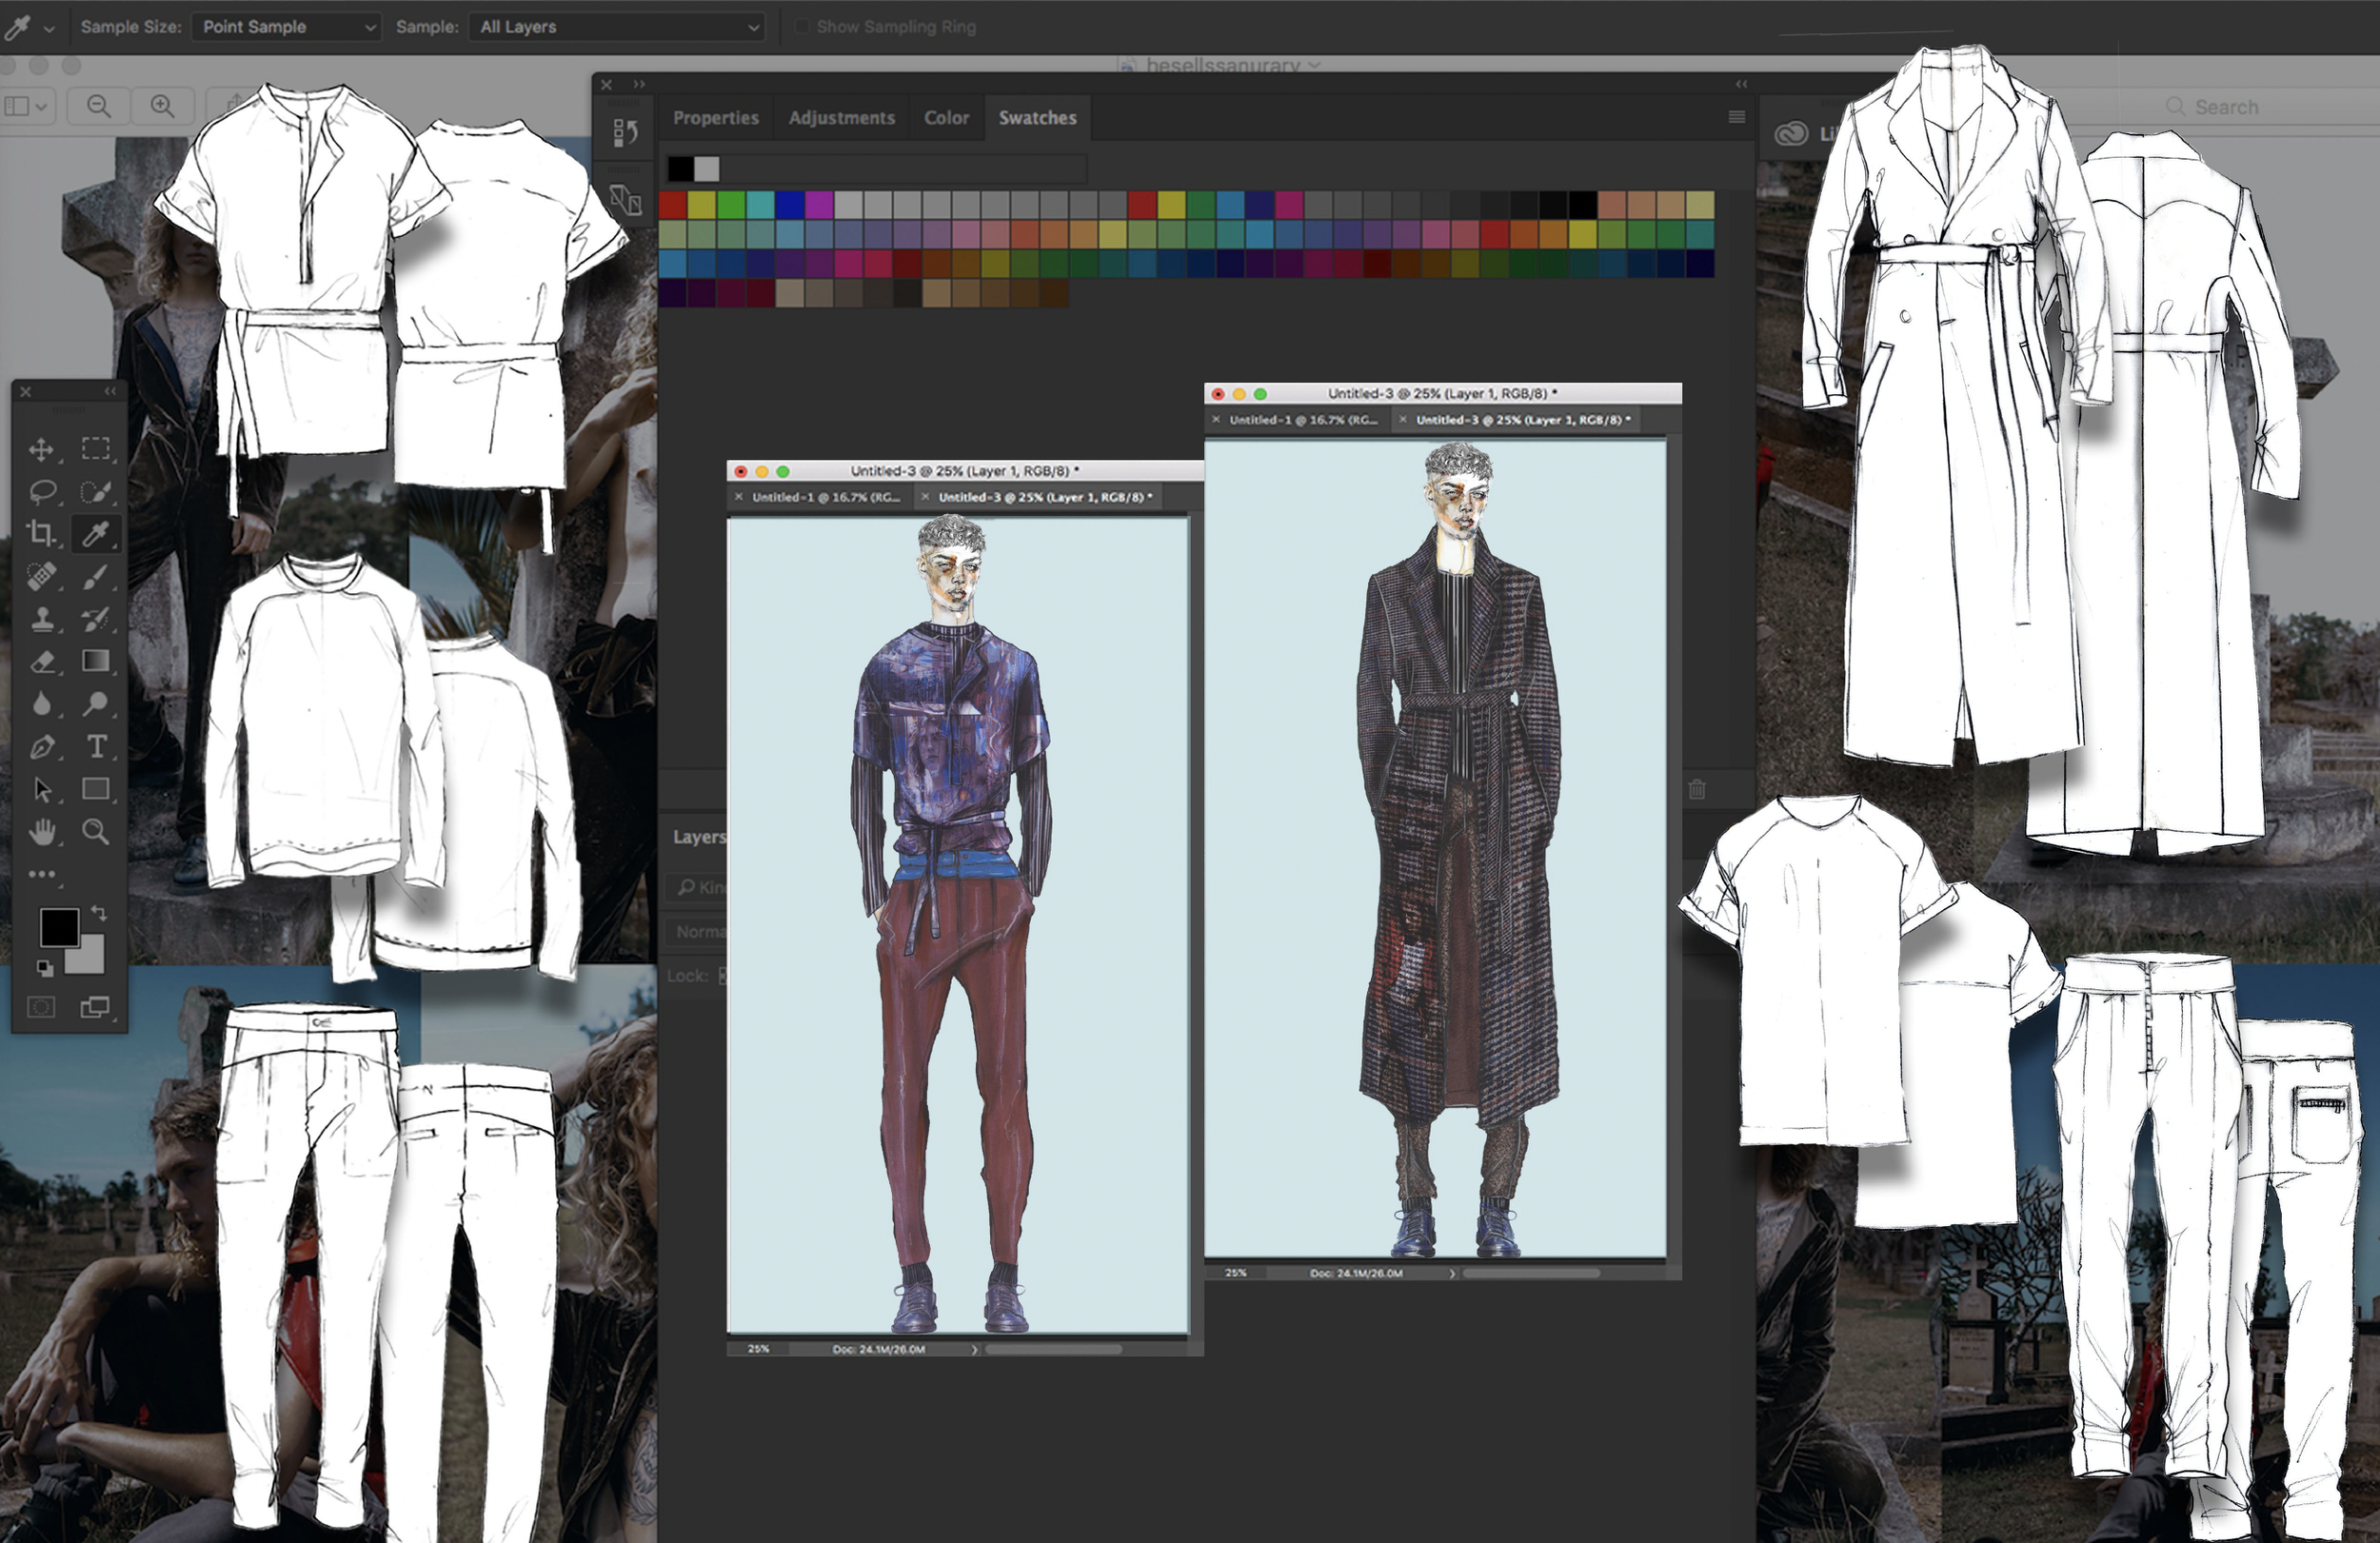Select the Lasso tool

[41, 491]
